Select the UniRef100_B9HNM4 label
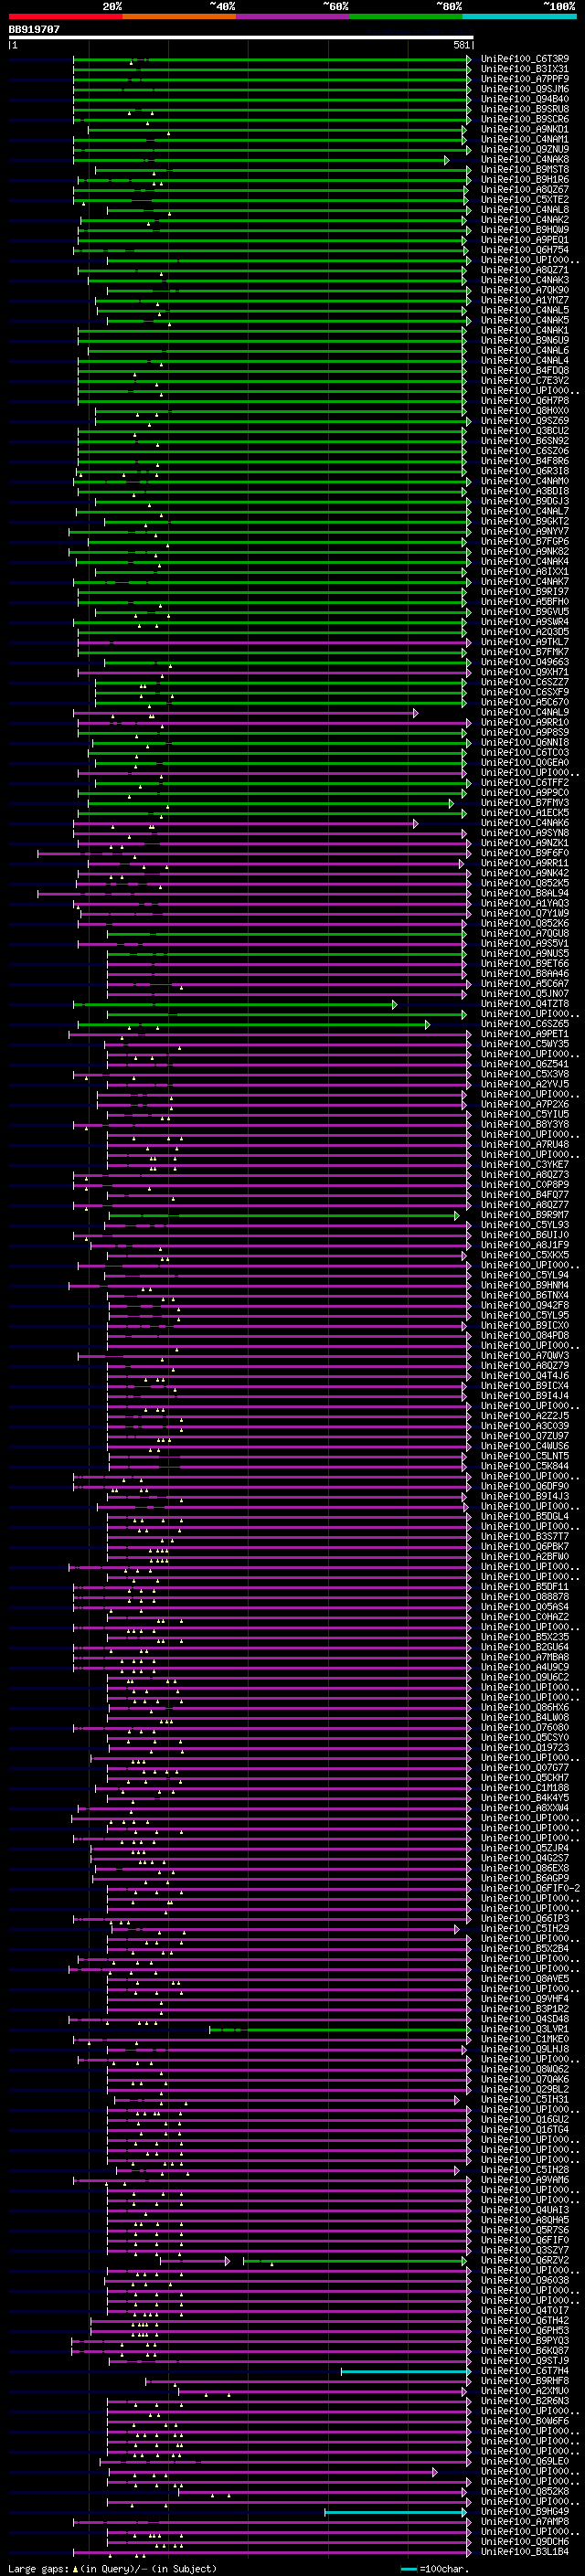Image resolution: width=585 pixels, height=2576 pixels. coord(525,1285)
